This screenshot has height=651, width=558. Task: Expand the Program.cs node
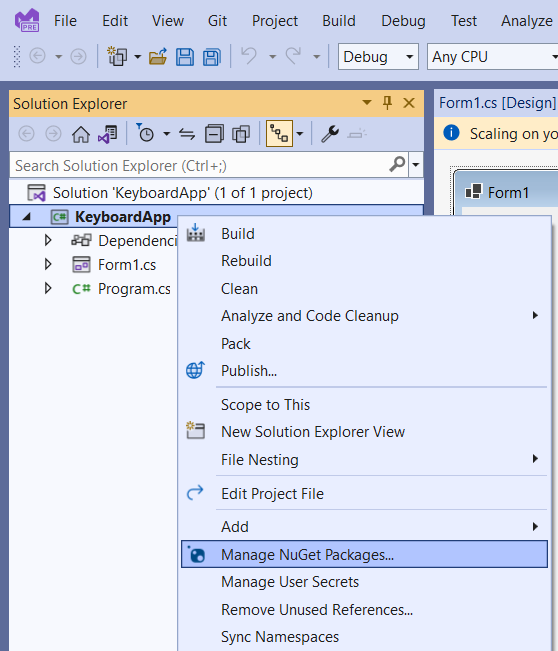[48, 288]
